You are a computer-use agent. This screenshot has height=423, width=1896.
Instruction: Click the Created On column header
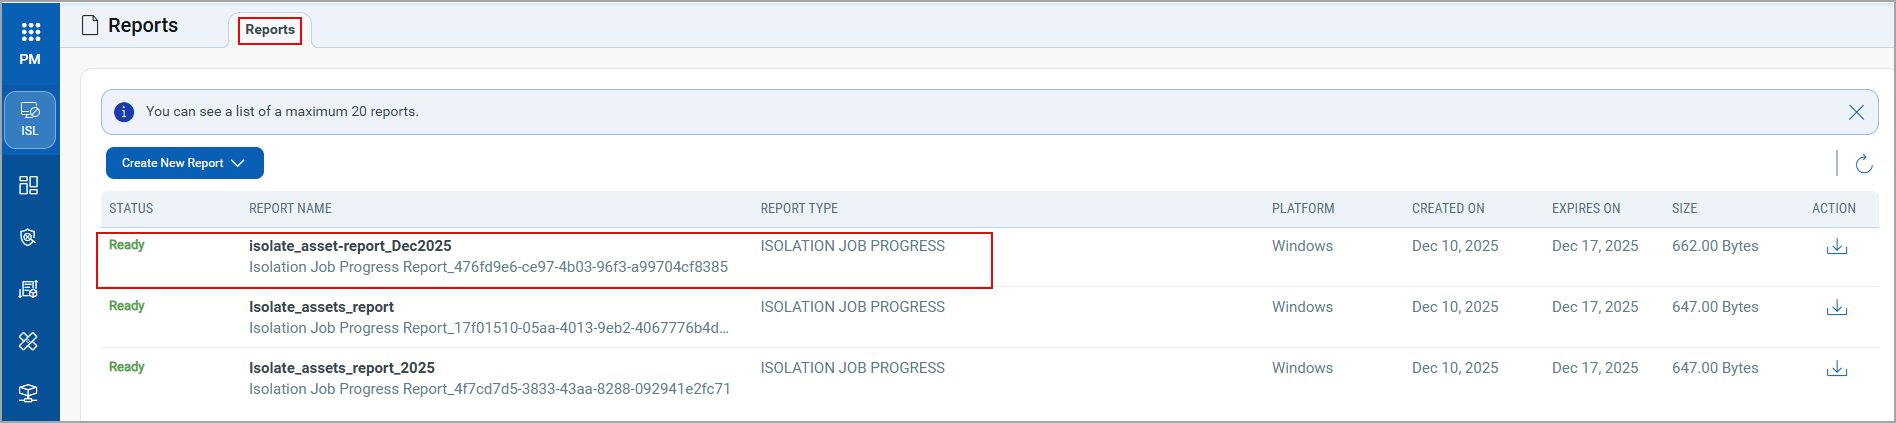(x=1448, y=209)
